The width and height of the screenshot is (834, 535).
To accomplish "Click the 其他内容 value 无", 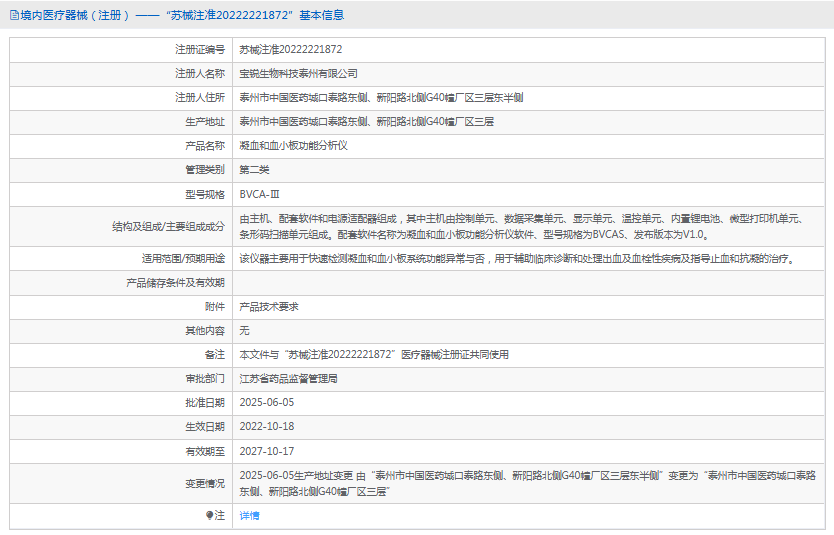I will click(x=244, y=331).
